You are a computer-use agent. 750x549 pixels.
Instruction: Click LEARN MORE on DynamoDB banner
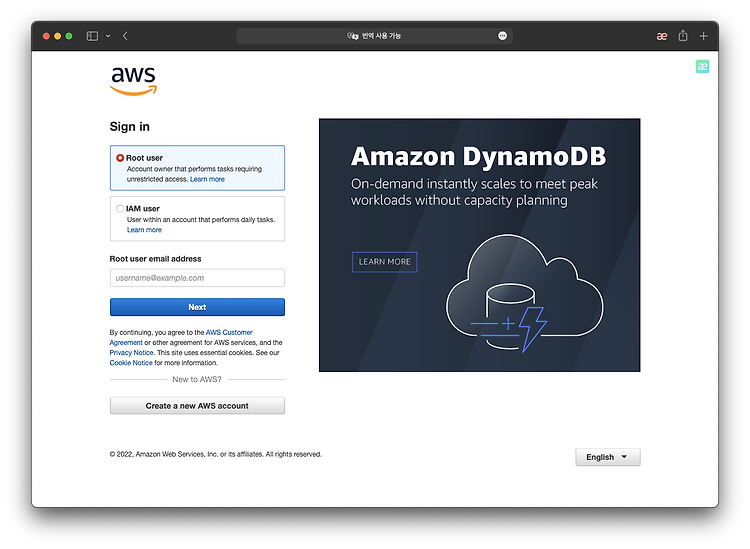(385, 262)
